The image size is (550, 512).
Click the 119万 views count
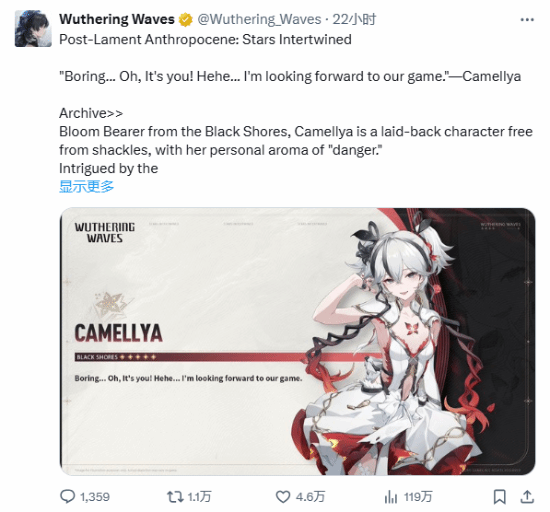(x=418, y=497)
